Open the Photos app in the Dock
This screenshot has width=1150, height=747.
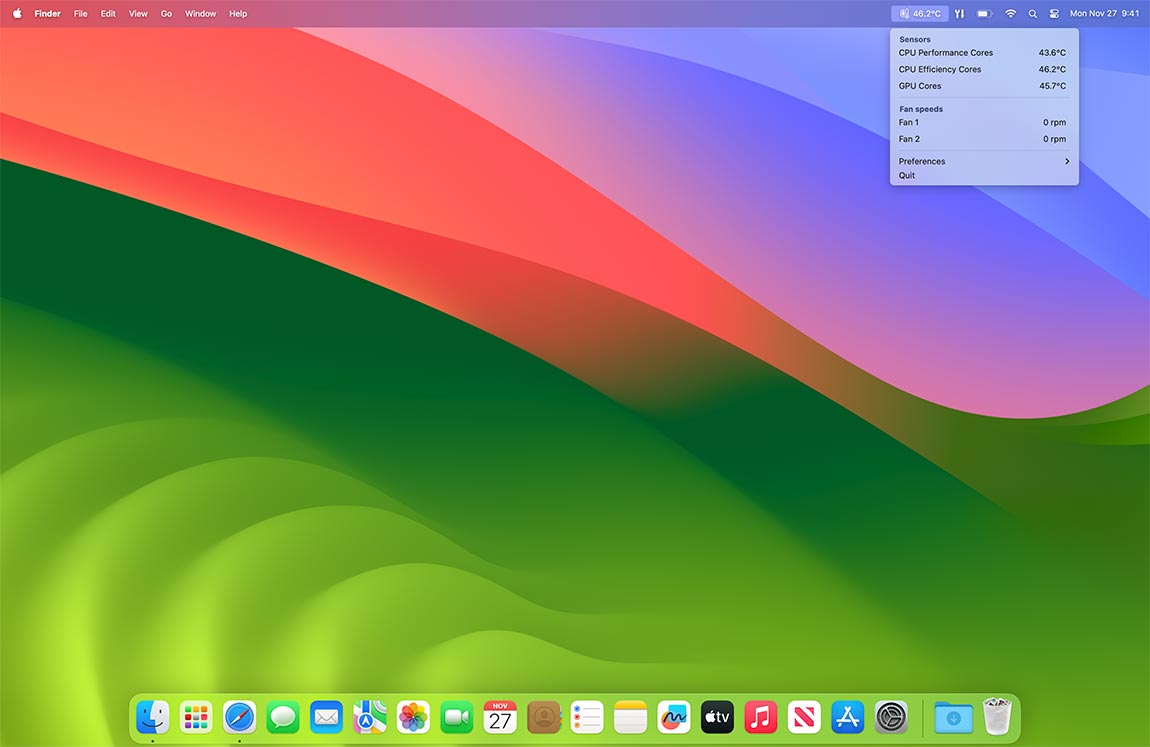point(413,717)
